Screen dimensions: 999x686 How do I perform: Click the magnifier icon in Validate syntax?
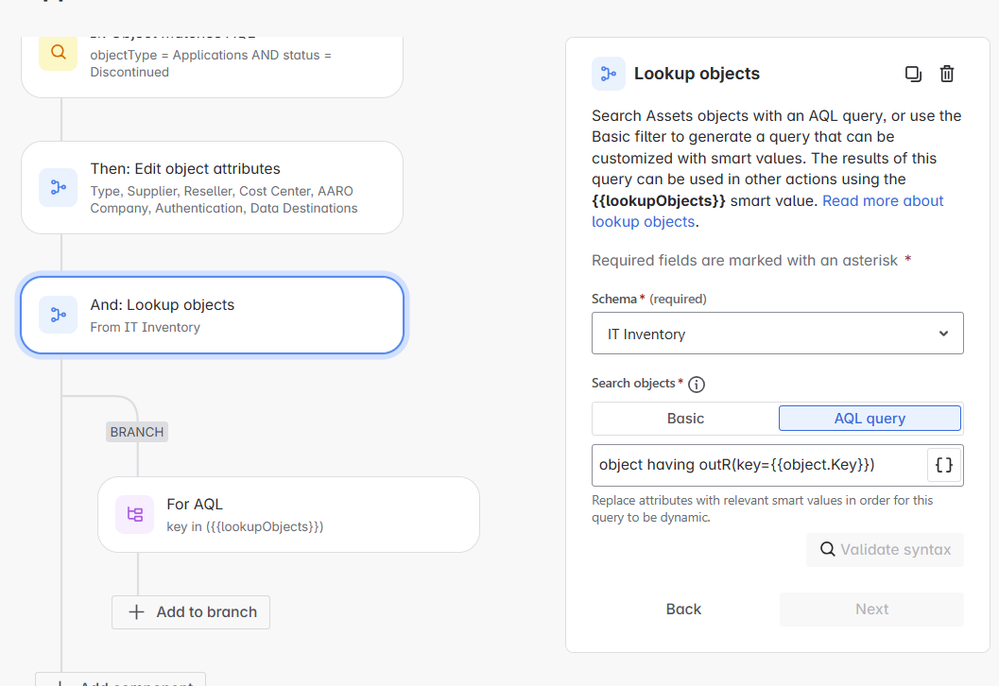(x=827, y=549)
